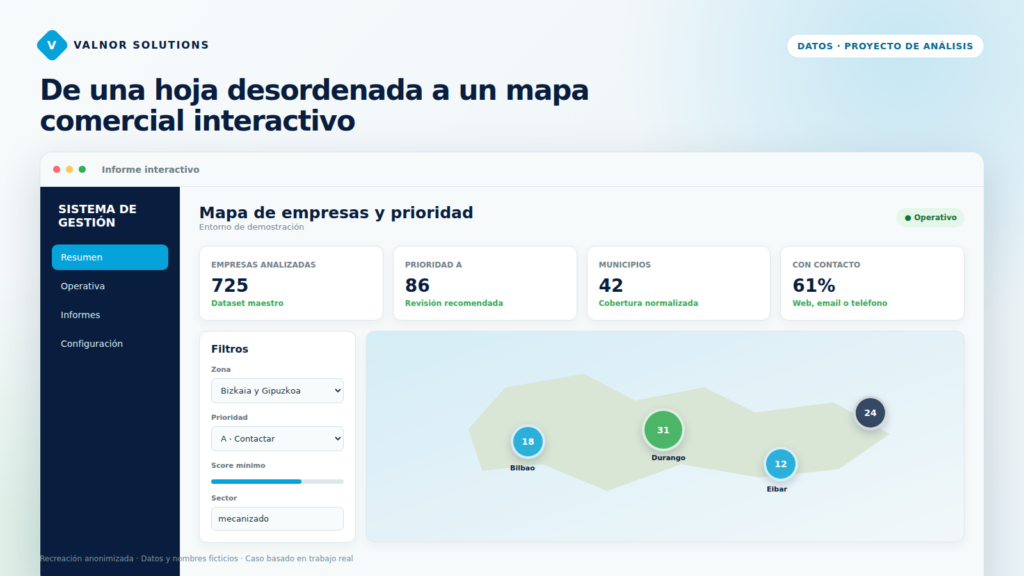Select the Durango map marker 31
The width and height of the screenshot is (1024, 576).
[663, 430]
